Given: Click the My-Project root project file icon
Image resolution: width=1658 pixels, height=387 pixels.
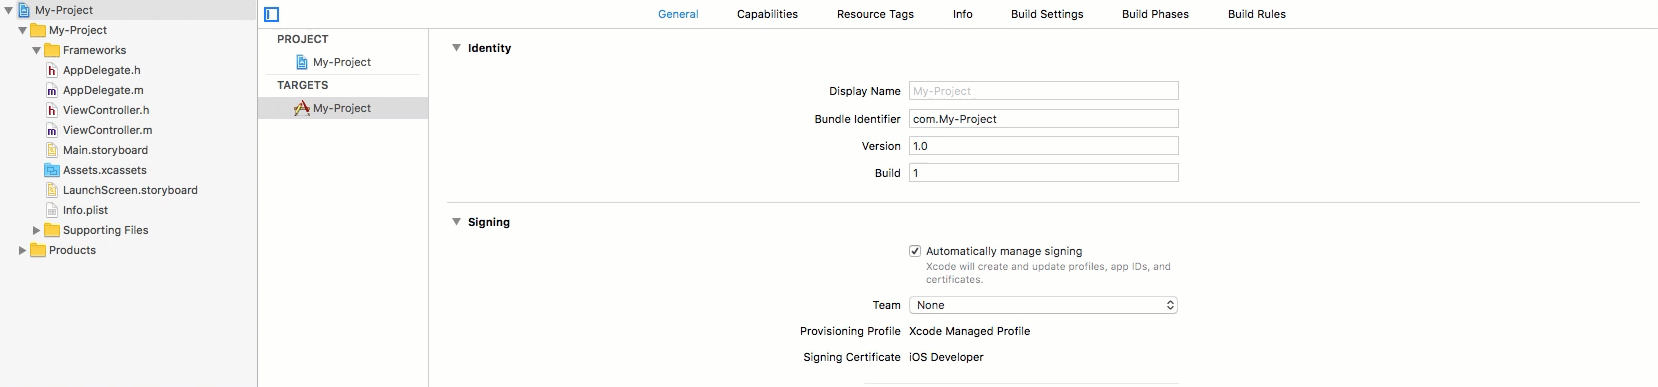Looking at the screenshot, I should tap(24, 10).
